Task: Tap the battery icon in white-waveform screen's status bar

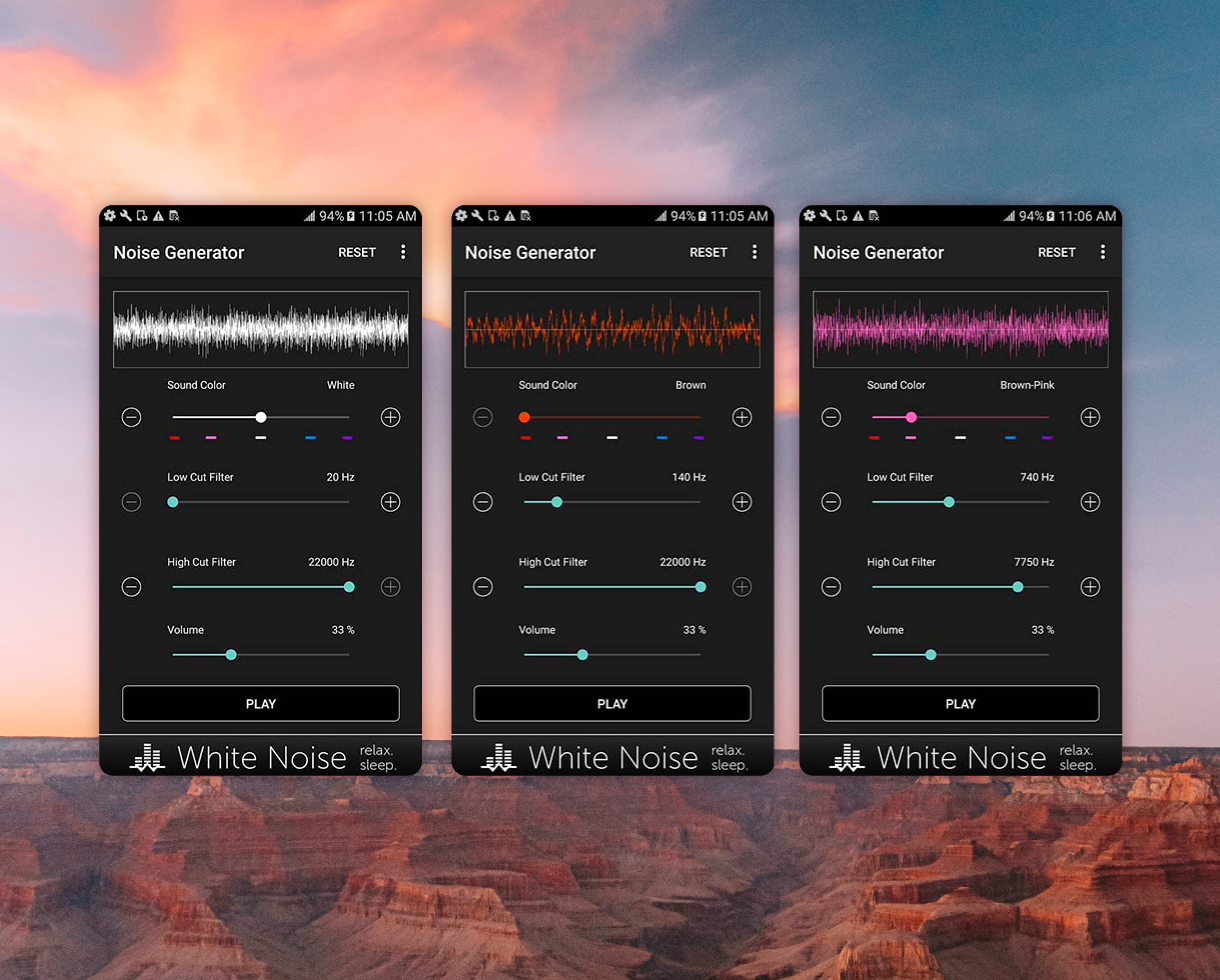Action: pyautogui.click(x=351, y=216)
